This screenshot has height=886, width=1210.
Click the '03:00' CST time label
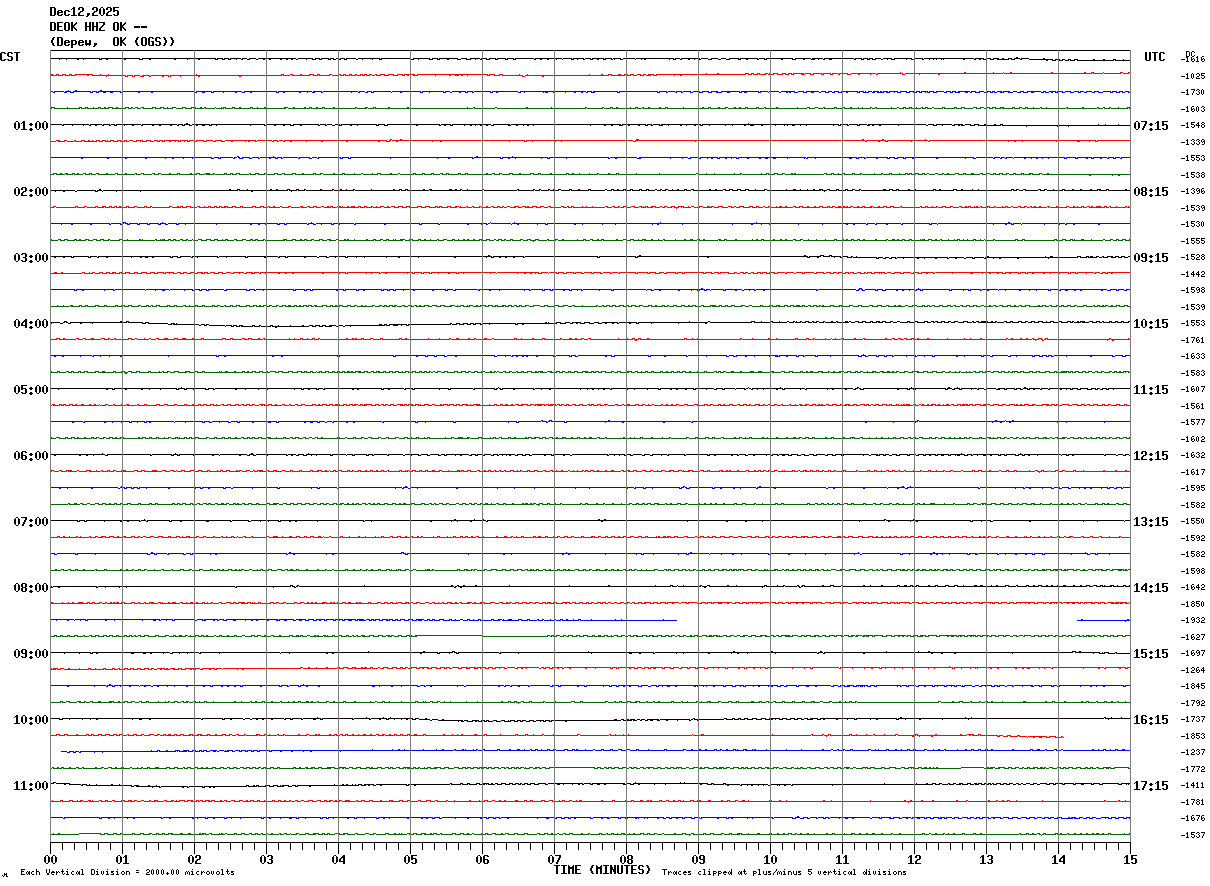31,258
